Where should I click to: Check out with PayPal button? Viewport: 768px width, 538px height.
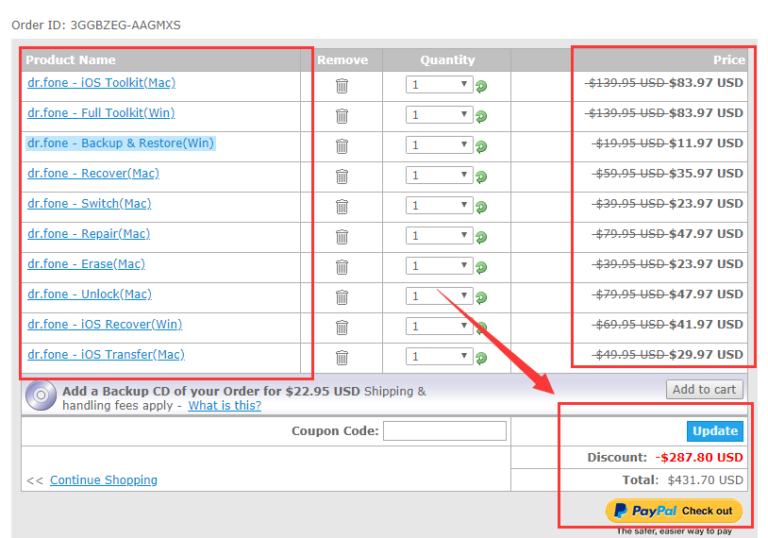point(674,511)
